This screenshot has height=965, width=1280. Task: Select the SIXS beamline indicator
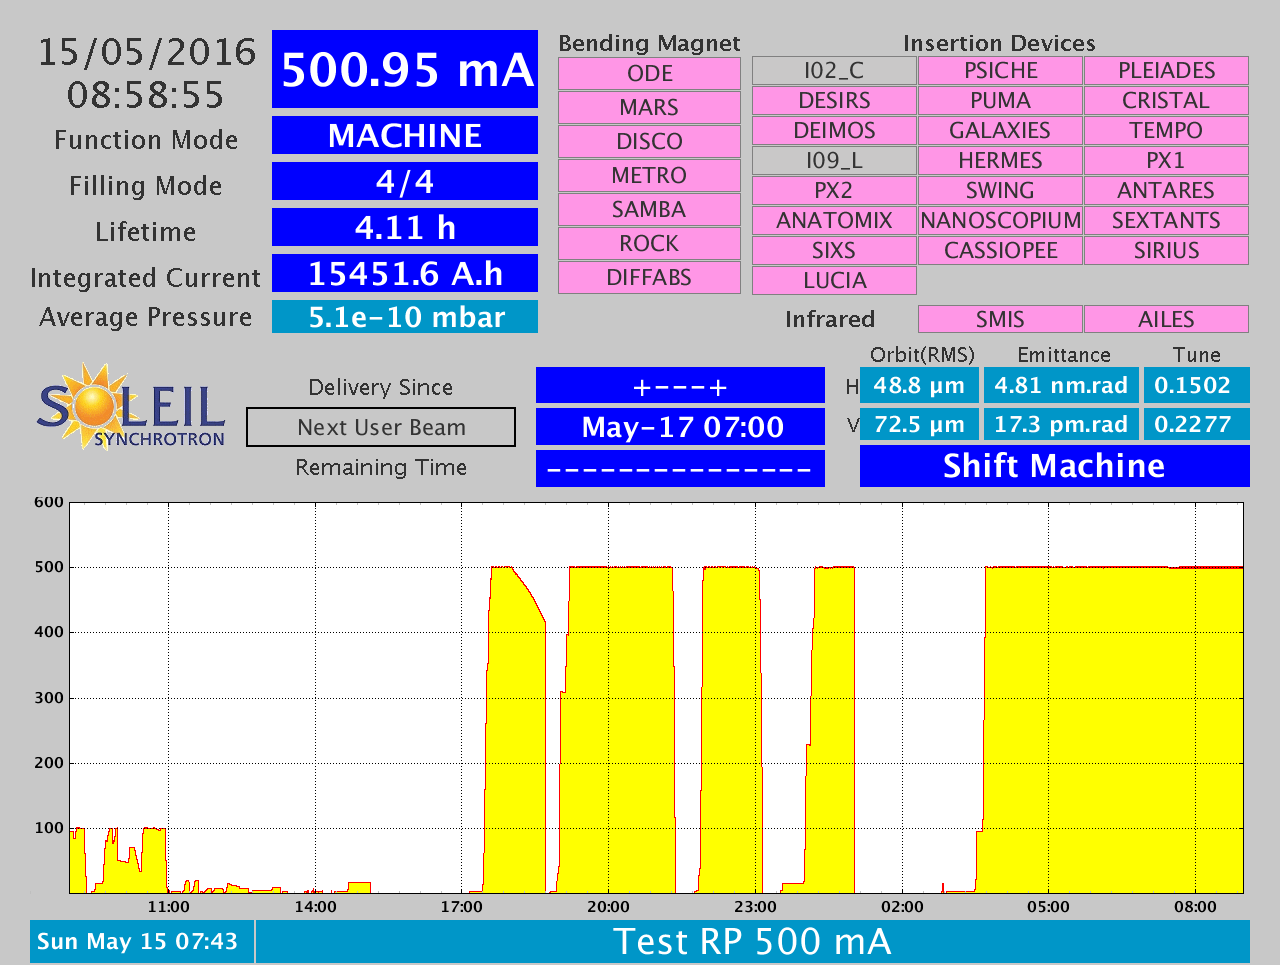click(834, 250)
